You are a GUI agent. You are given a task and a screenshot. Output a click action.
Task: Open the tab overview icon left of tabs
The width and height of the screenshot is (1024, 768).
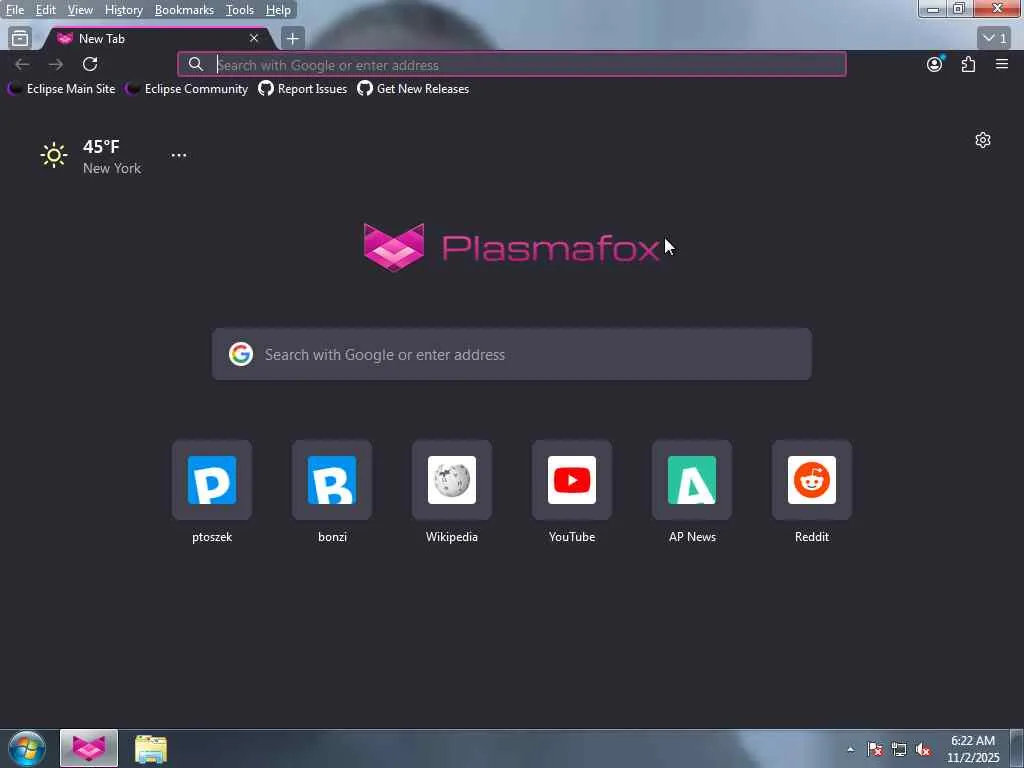click(20, 39)
